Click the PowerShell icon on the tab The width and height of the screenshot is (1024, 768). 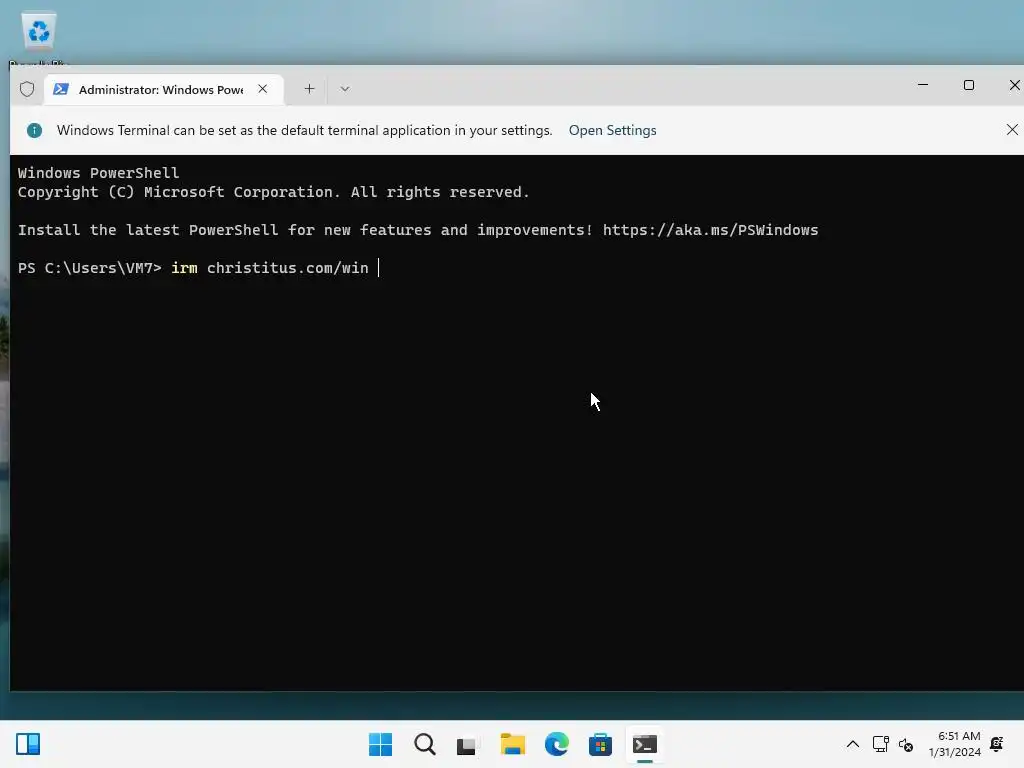(61, 89)
